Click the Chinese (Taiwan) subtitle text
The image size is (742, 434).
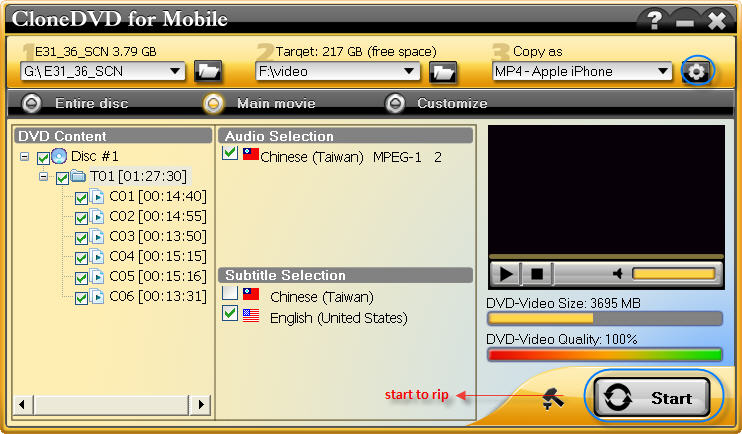(x=322, y=297)
